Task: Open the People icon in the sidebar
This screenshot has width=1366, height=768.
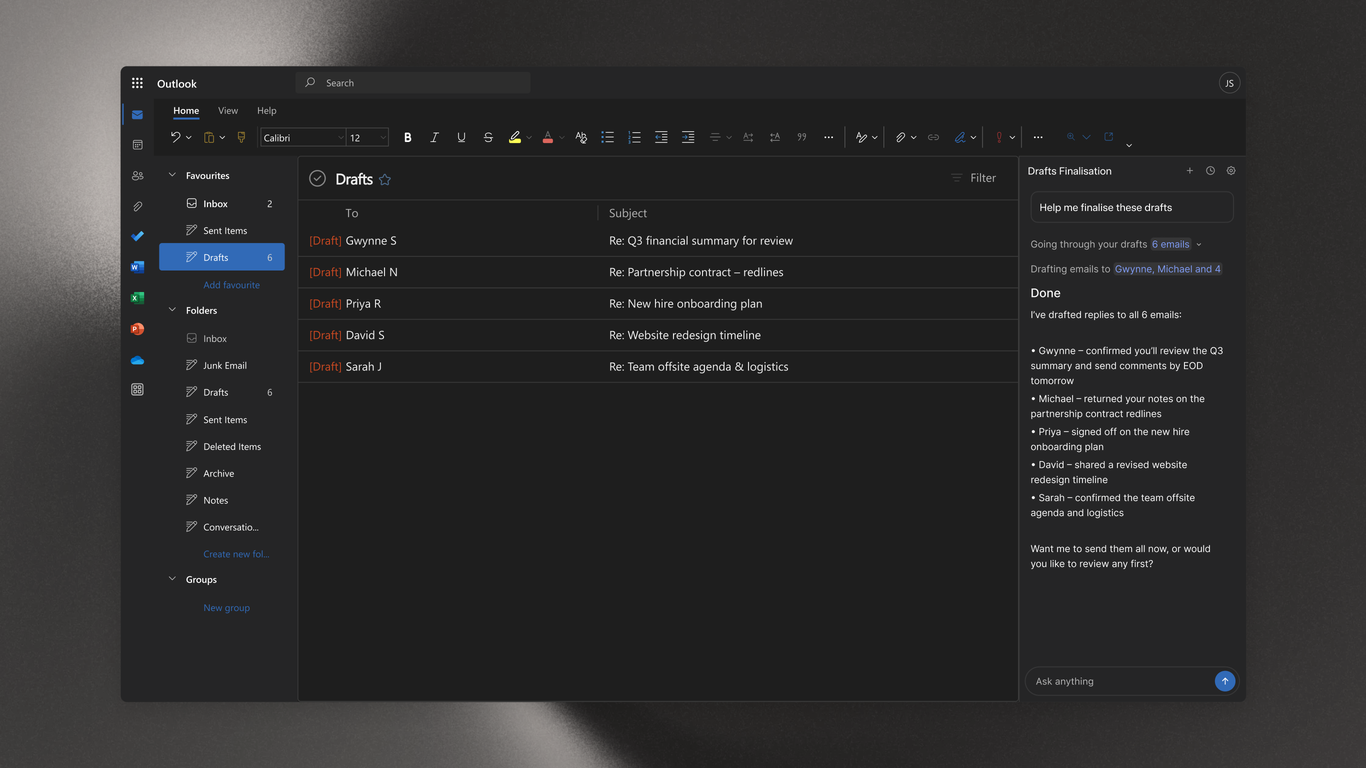Action: (137, 175)
